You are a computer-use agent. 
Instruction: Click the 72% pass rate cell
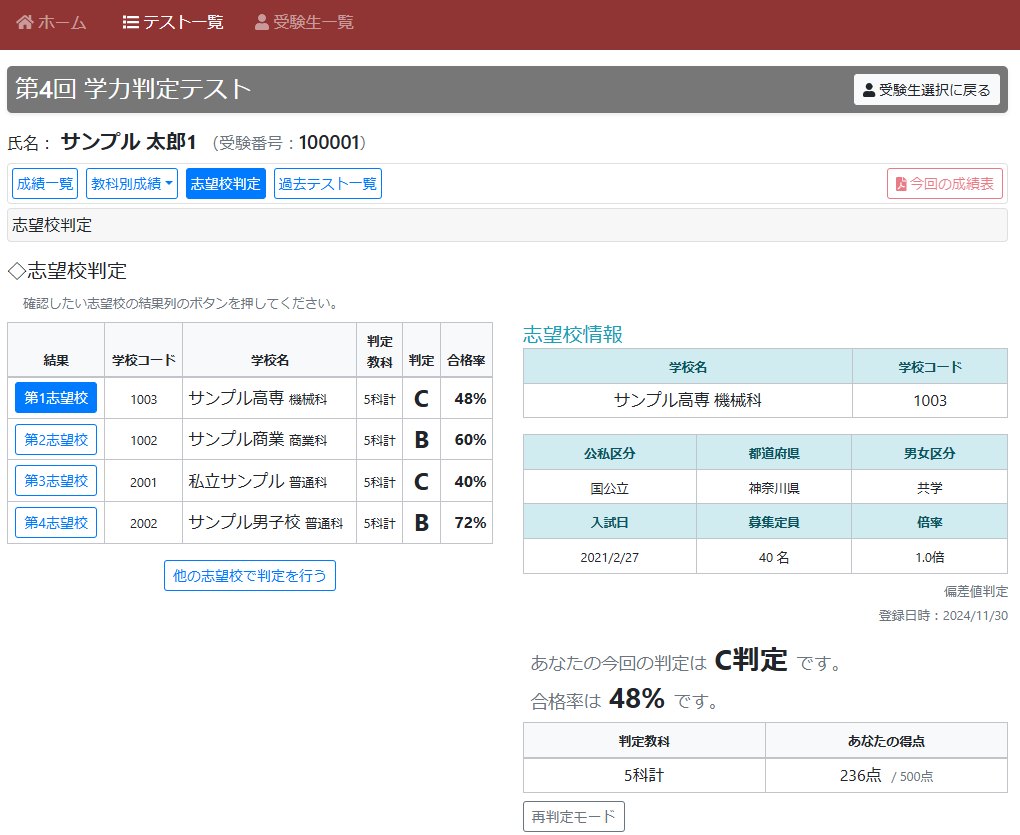467,522
